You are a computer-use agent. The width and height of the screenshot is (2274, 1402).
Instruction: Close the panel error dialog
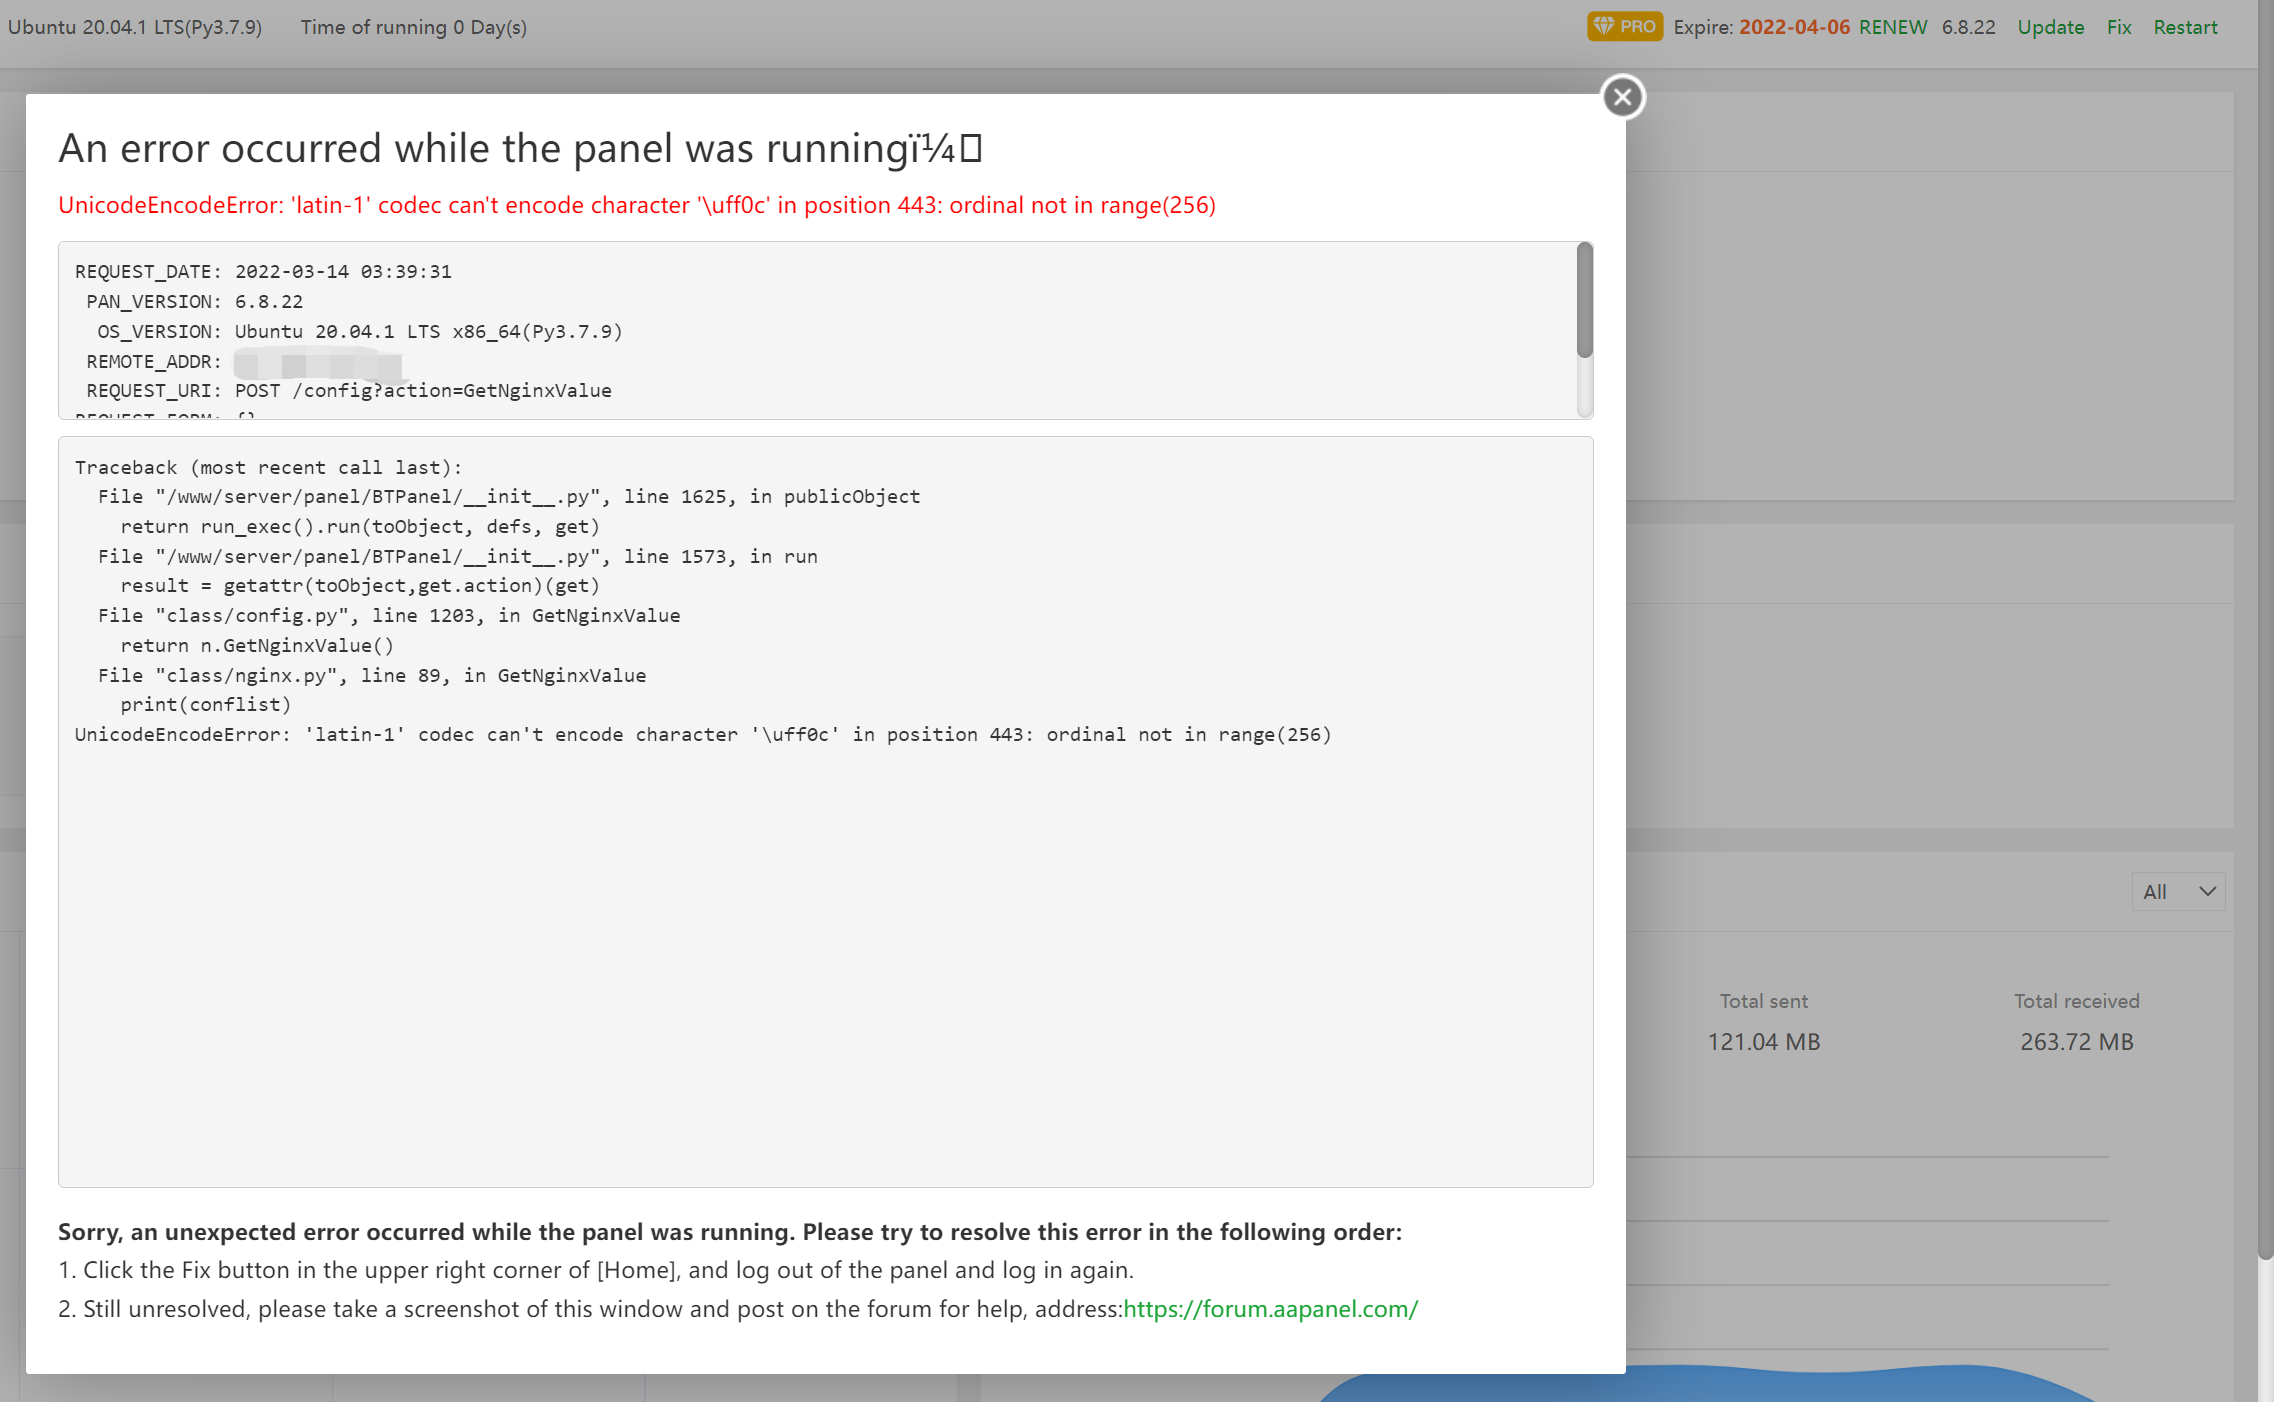(x=1622, y=97)
